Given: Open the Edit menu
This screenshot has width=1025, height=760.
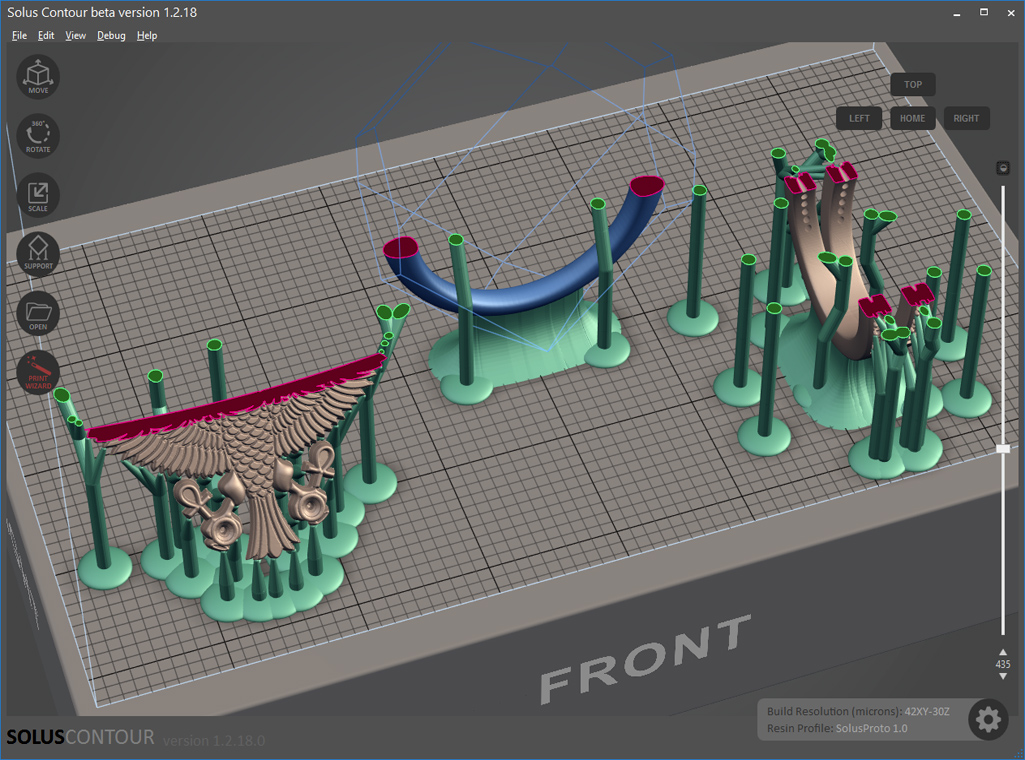Looking at the screenshot, I should [46, 35].
